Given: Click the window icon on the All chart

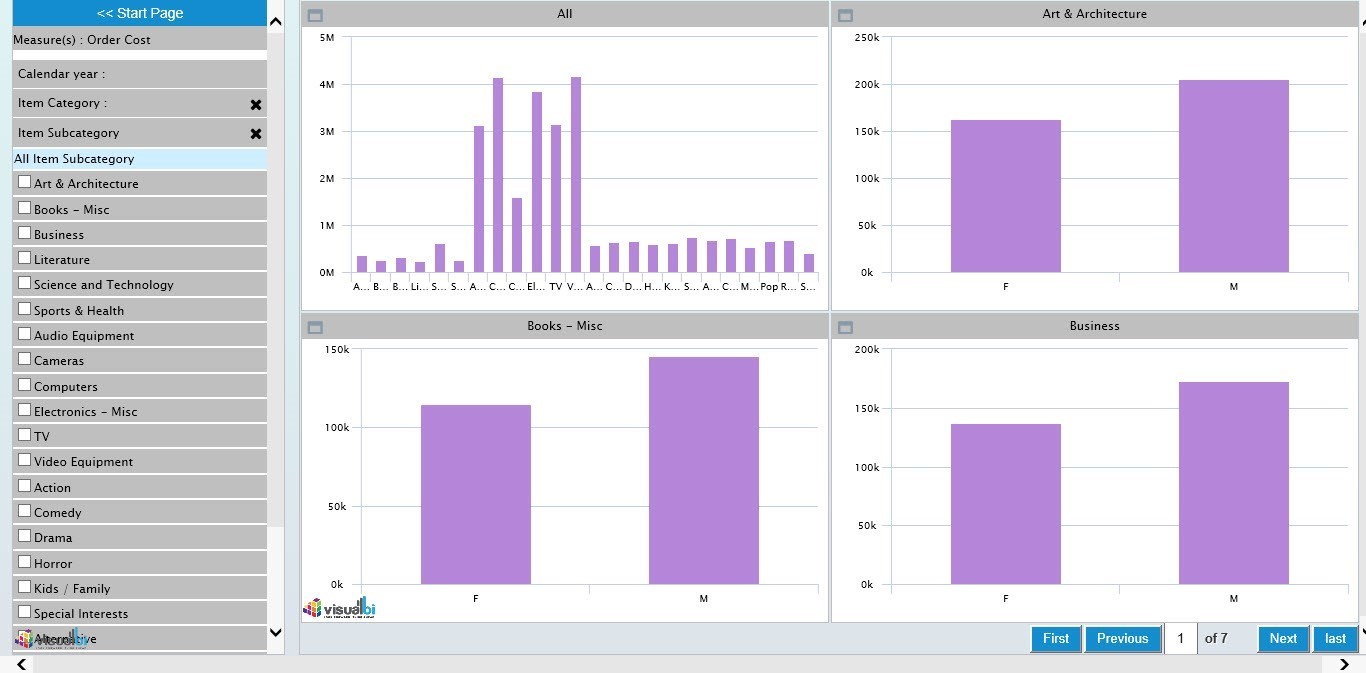Looking at the screenshot, I should coord(315,15).
